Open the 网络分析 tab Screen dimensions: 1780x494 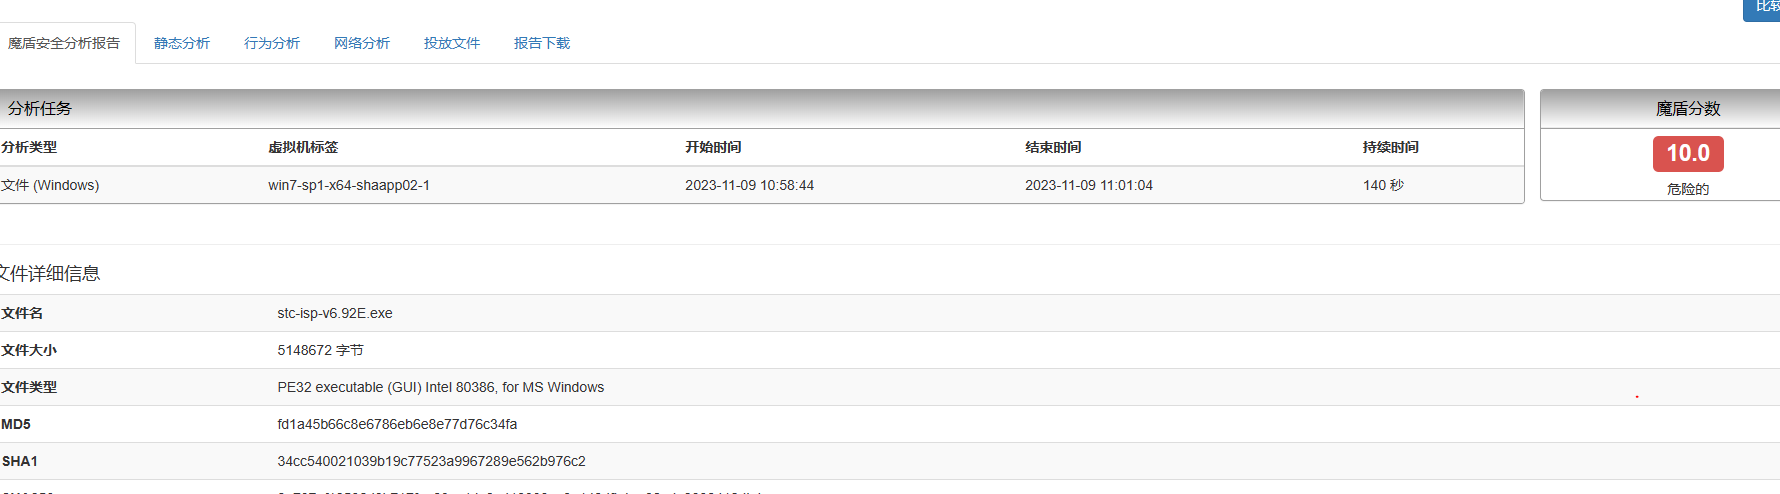(x=362, y=43)
